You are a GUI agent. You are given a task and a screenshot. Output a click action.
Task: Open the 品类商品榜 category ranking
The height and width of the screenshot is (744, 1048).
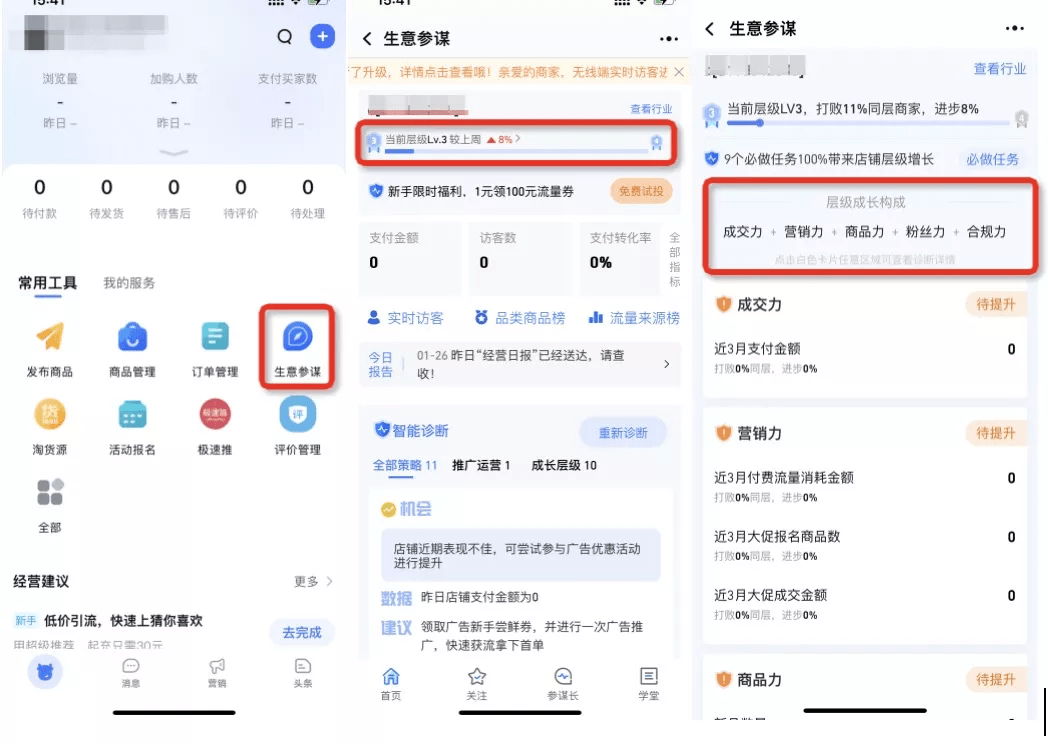pos(521,320)
